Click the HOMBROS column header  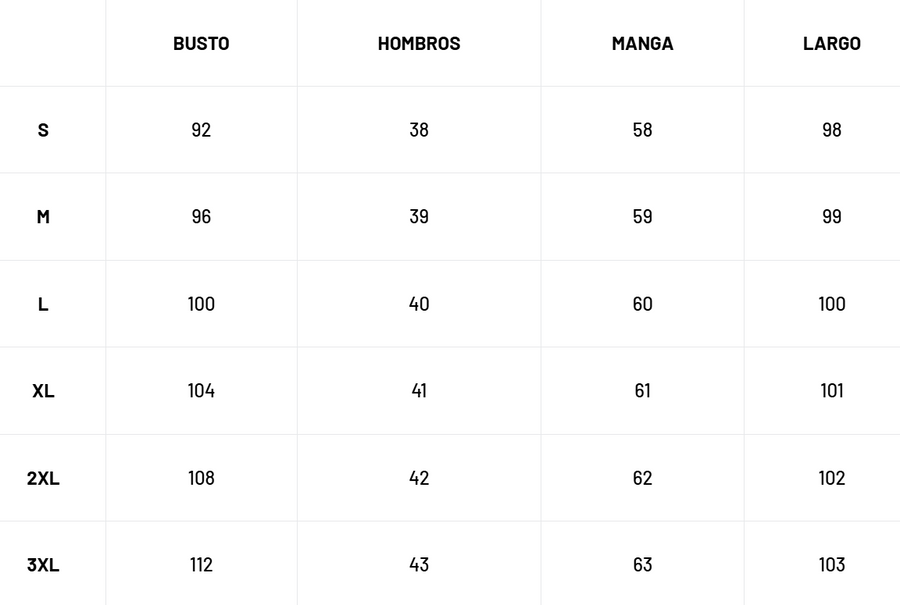[x=419, y=43]
